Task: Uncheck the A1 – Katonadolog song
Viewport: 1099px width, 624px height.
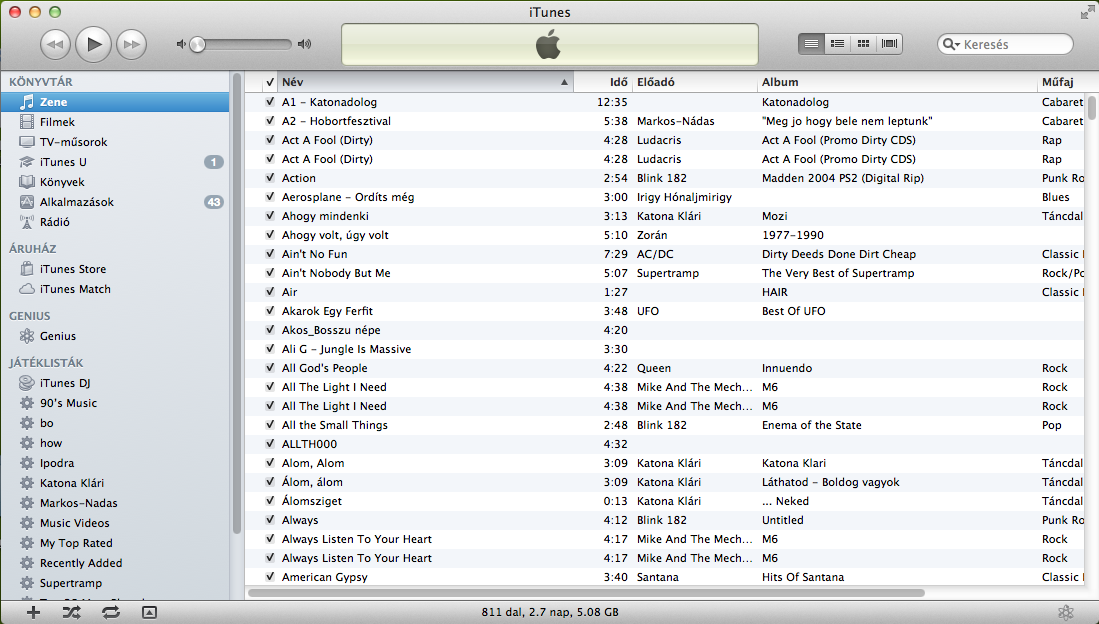Action: (x=270, y=102)
